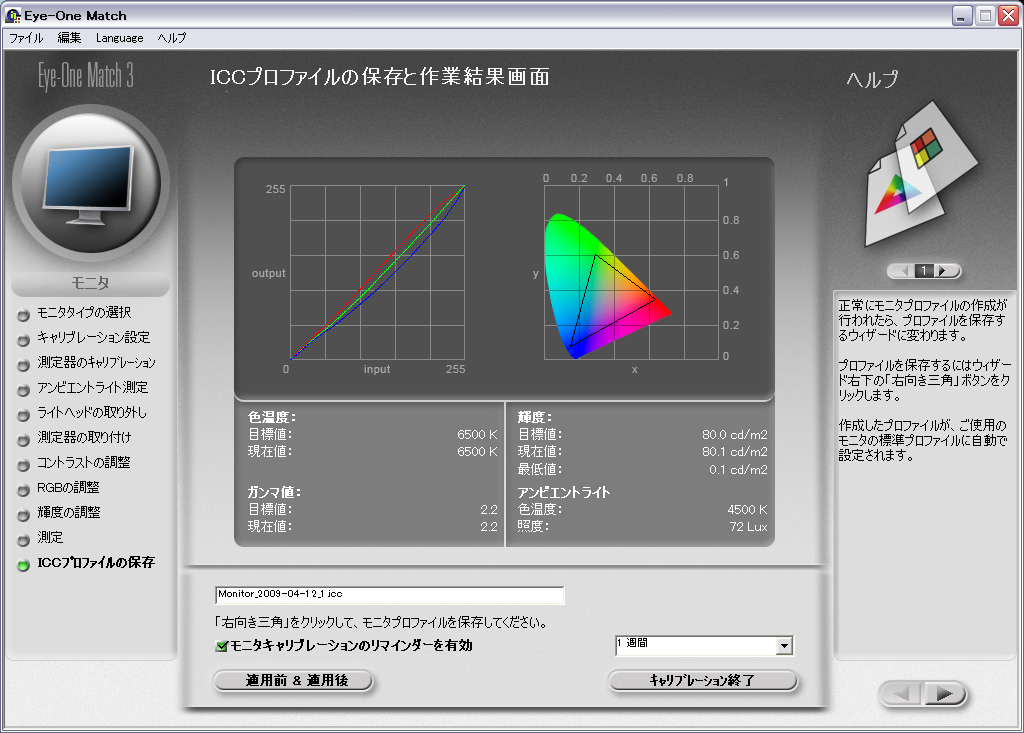Viewport: 1024px width, 733px height.
Task: Select the キャリブレーション設定 step
Action: pos(93,338)
